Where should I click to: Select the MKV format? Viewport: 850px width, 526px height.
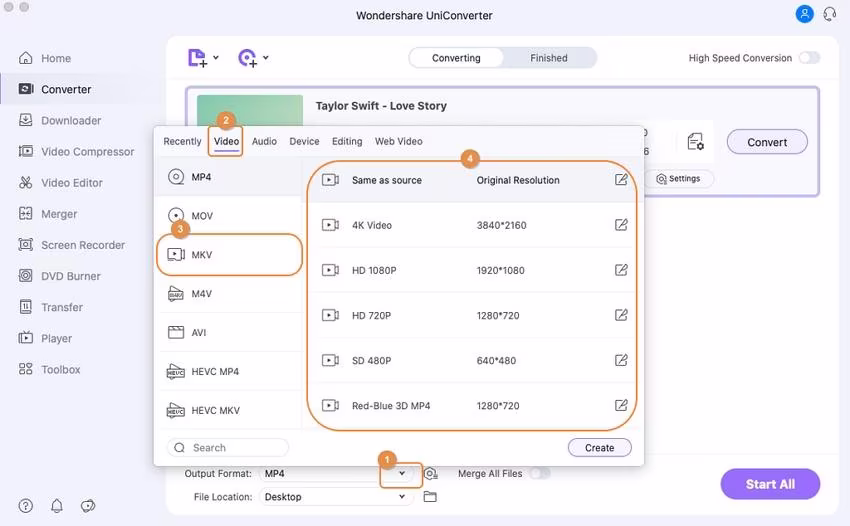tap(229, 254)
